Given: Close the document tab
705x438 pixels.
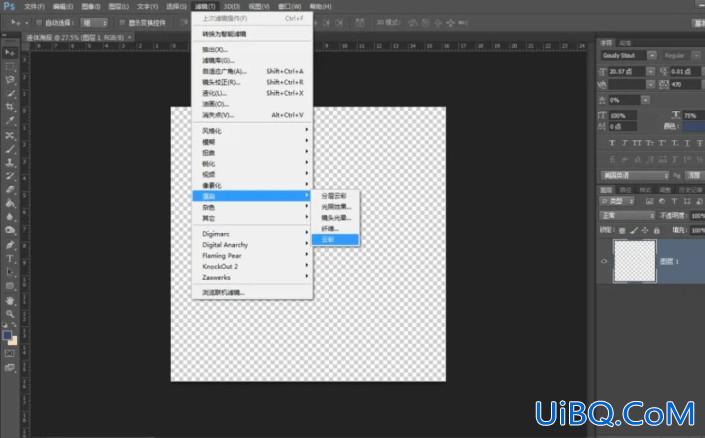Looking at the screenshot, I should click(129, 37).
